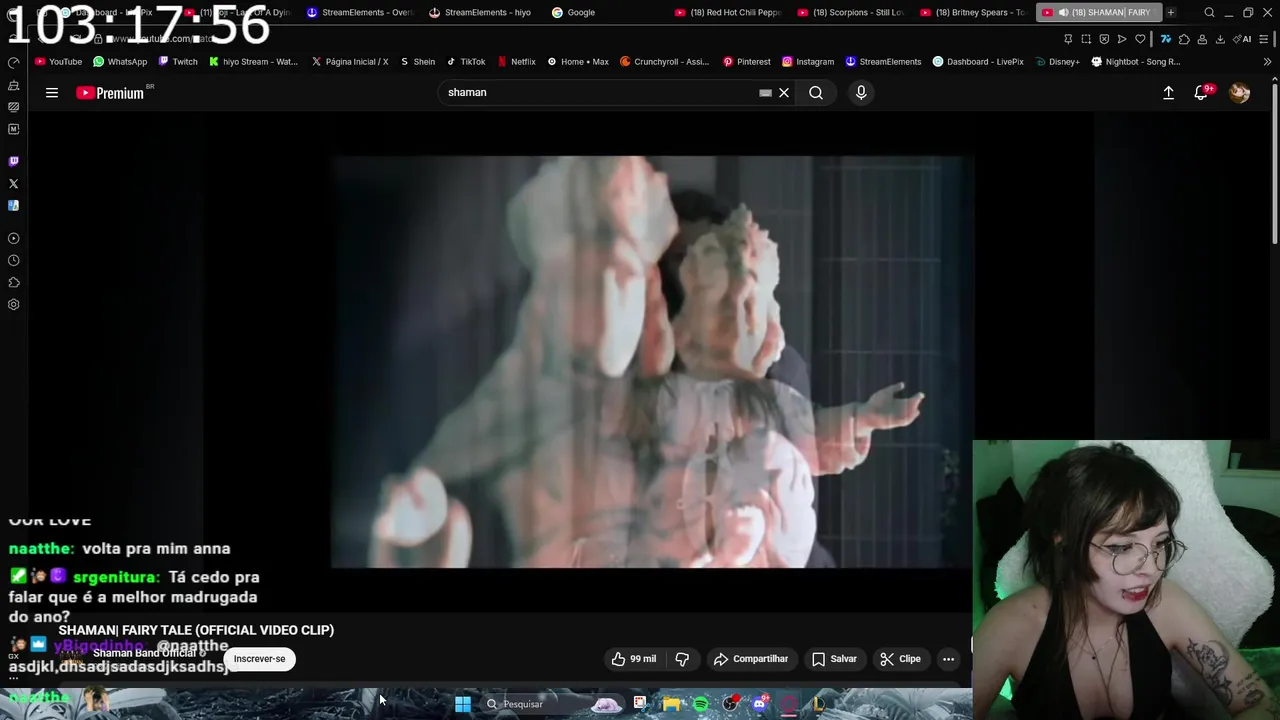This screenshot has height=720, width=1280.
Task: Open Discord from the taskbar
Action: click(759, 704)
